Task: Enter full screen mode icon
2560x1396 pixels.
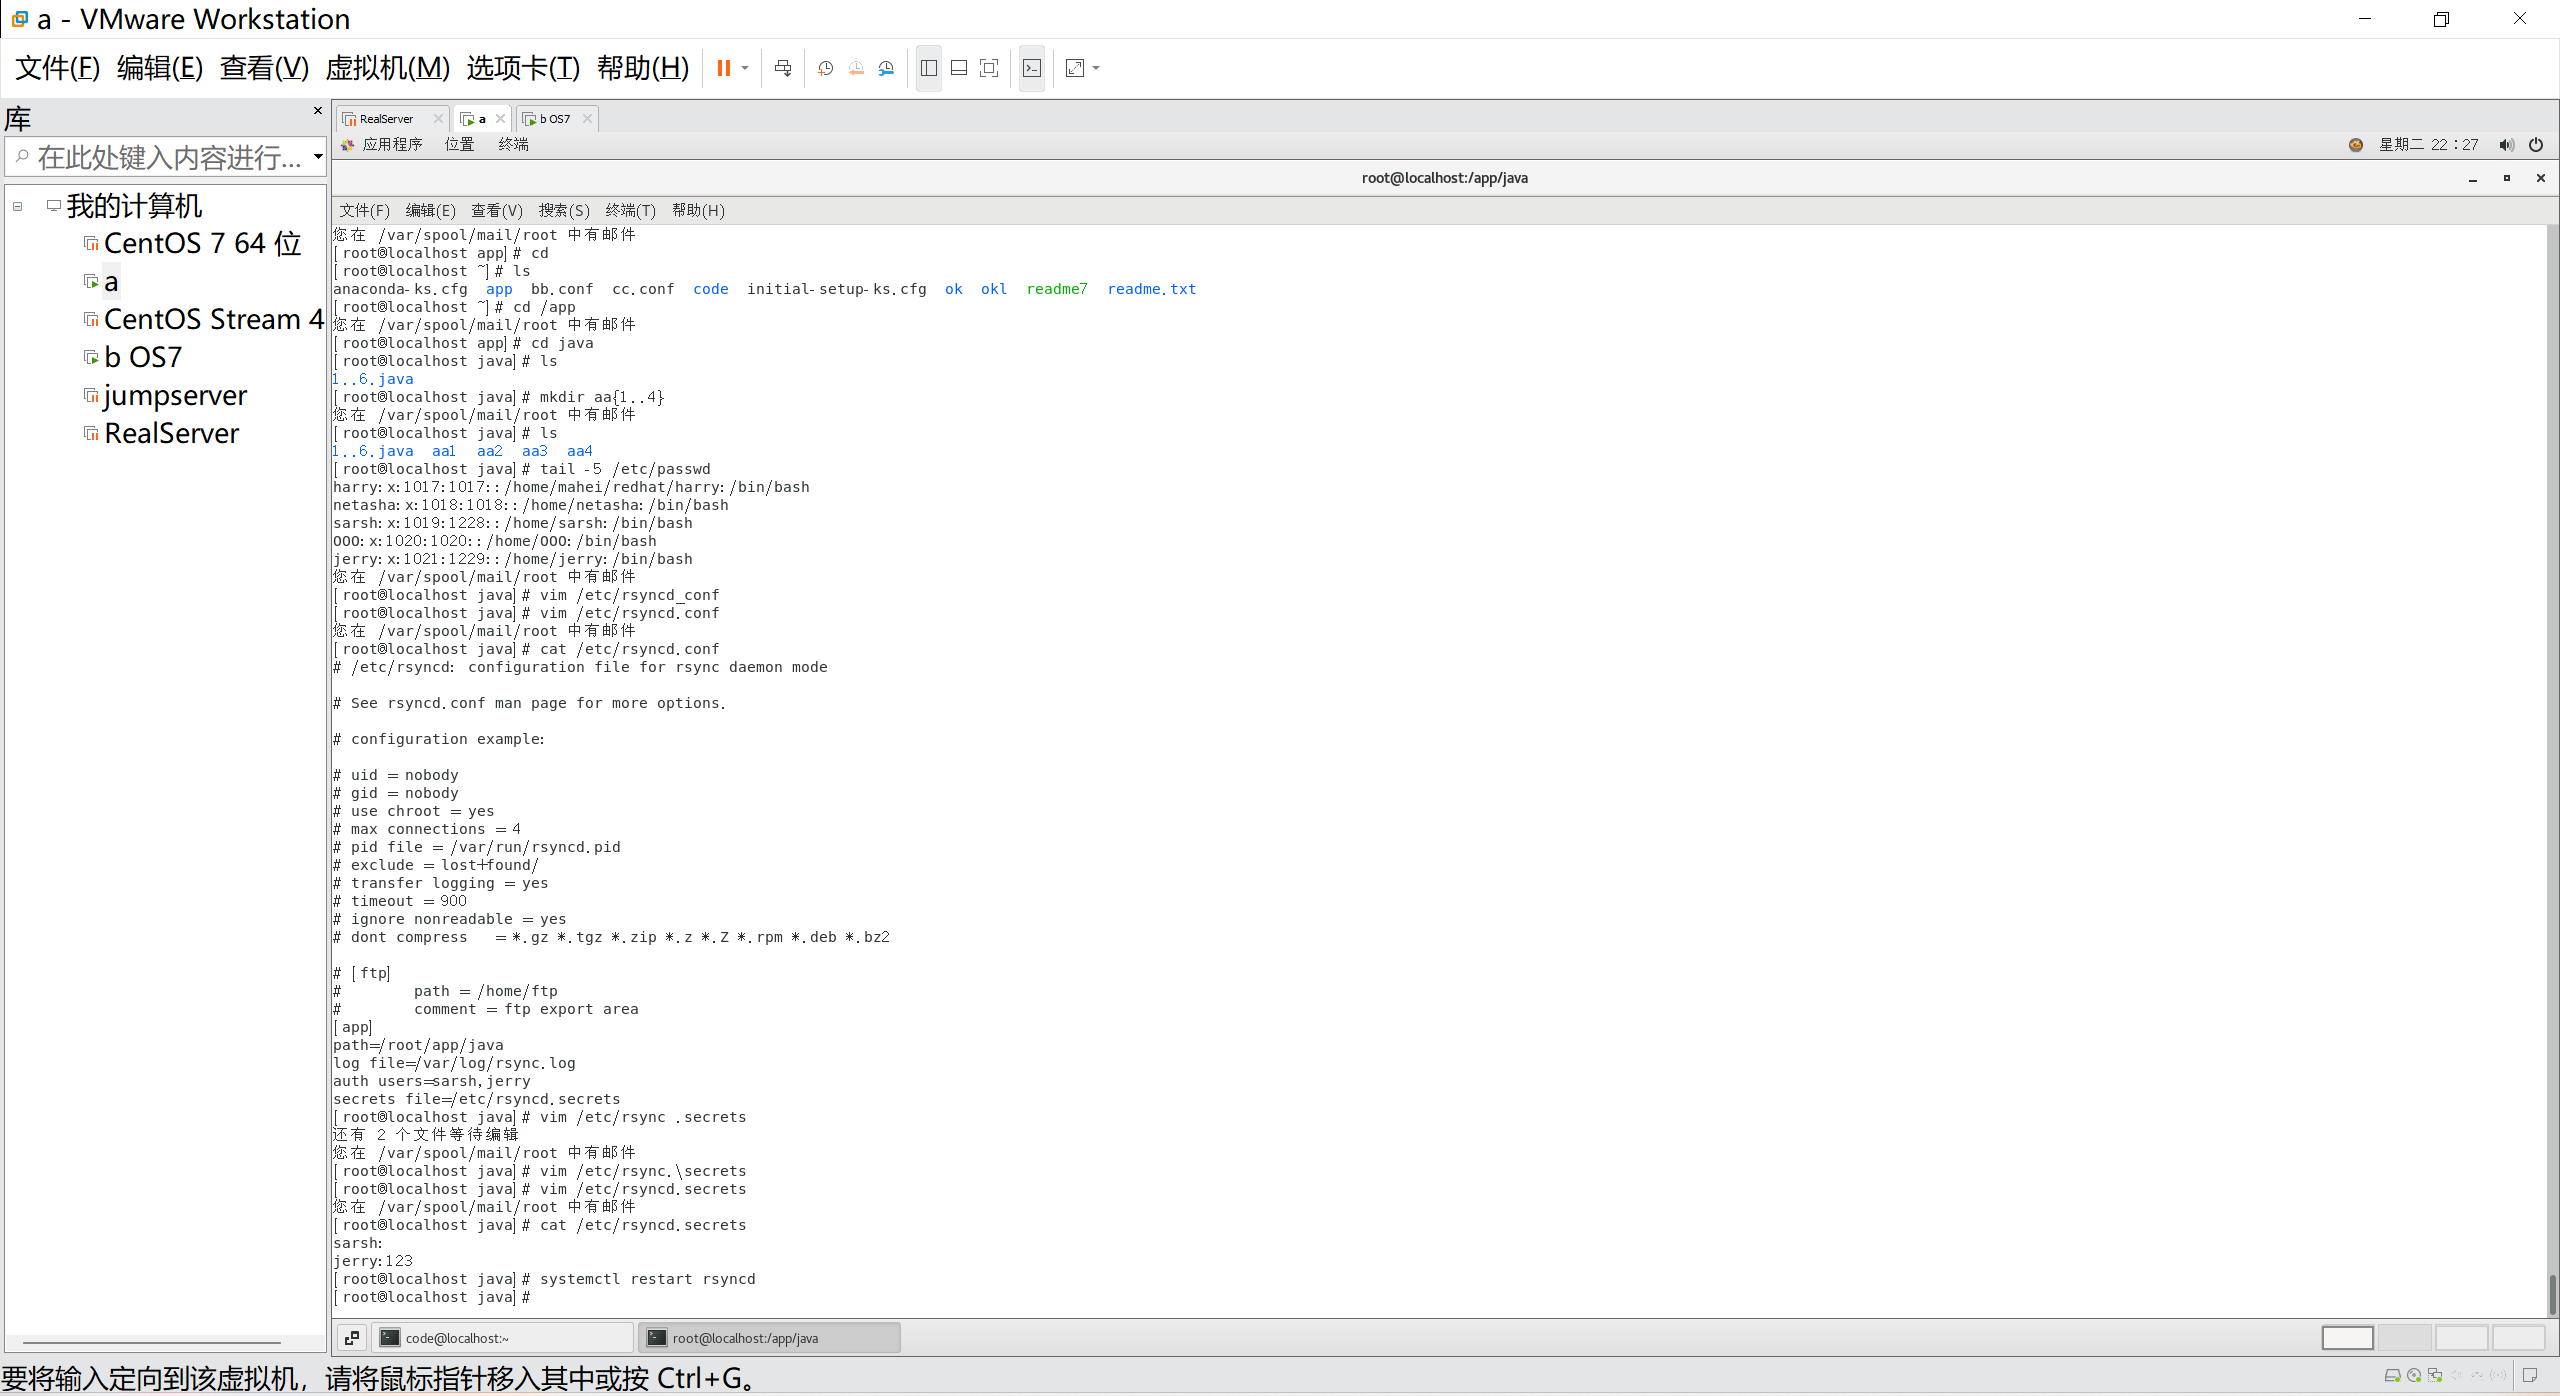Action: [x=989, y=68]
